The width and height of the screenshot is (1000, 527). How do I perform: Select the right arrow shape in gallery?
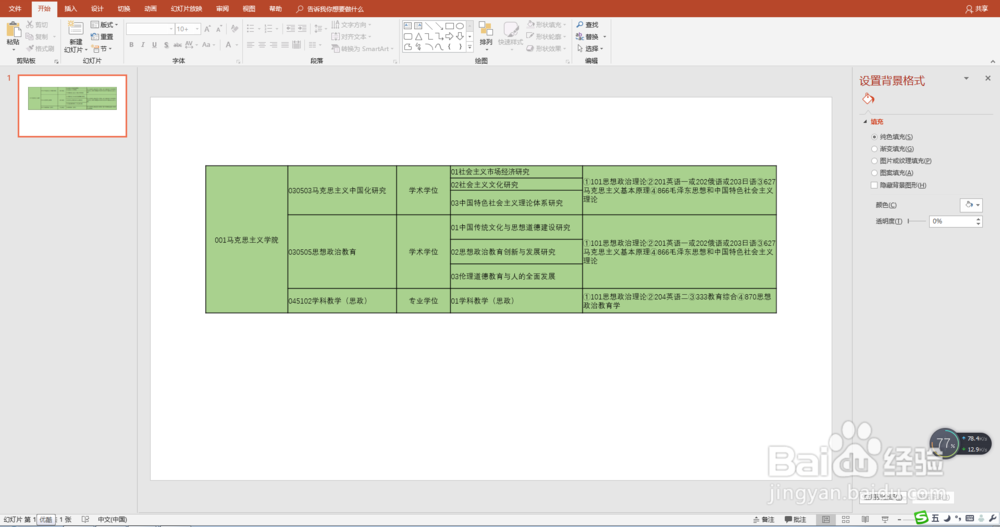pyautogui.click(x=450, y=36)
